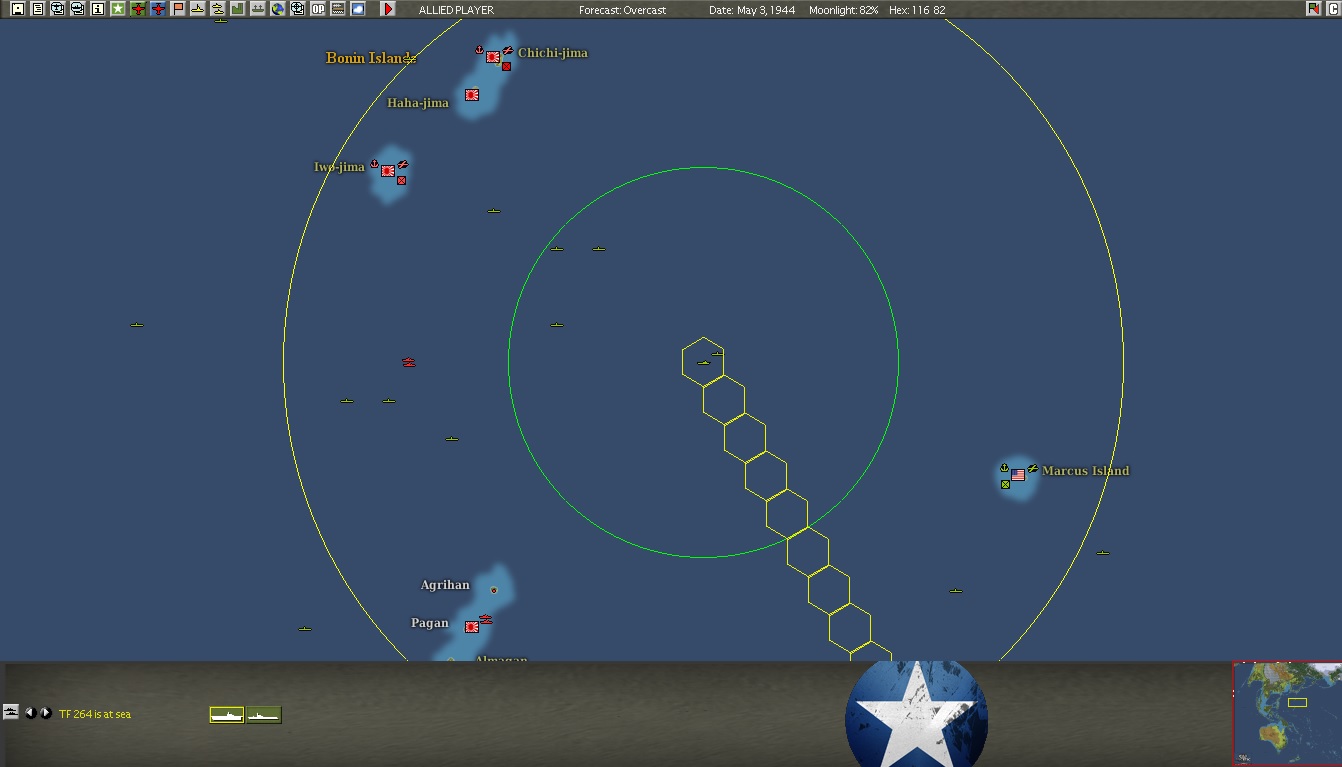Select the red plane on blue background icon

coord(158,9)
